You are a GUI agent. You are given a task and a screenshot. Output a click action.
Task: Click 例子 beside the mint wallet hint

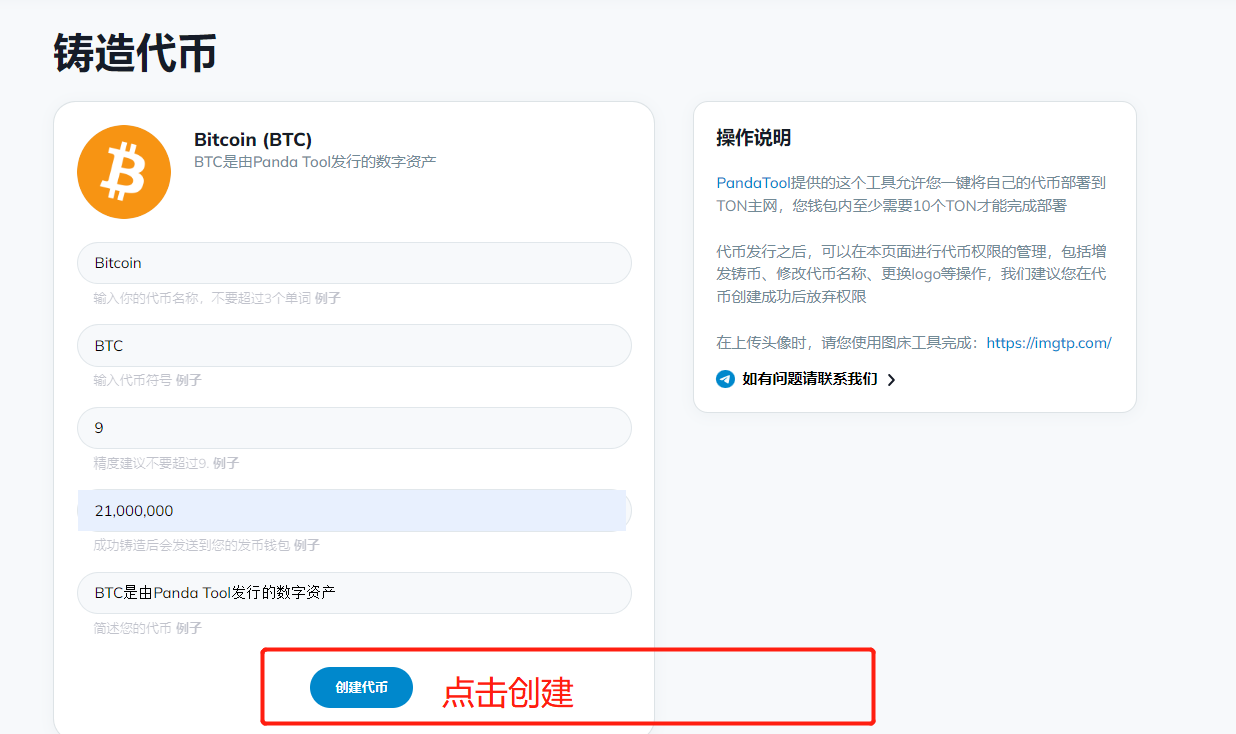pos(306,546)
